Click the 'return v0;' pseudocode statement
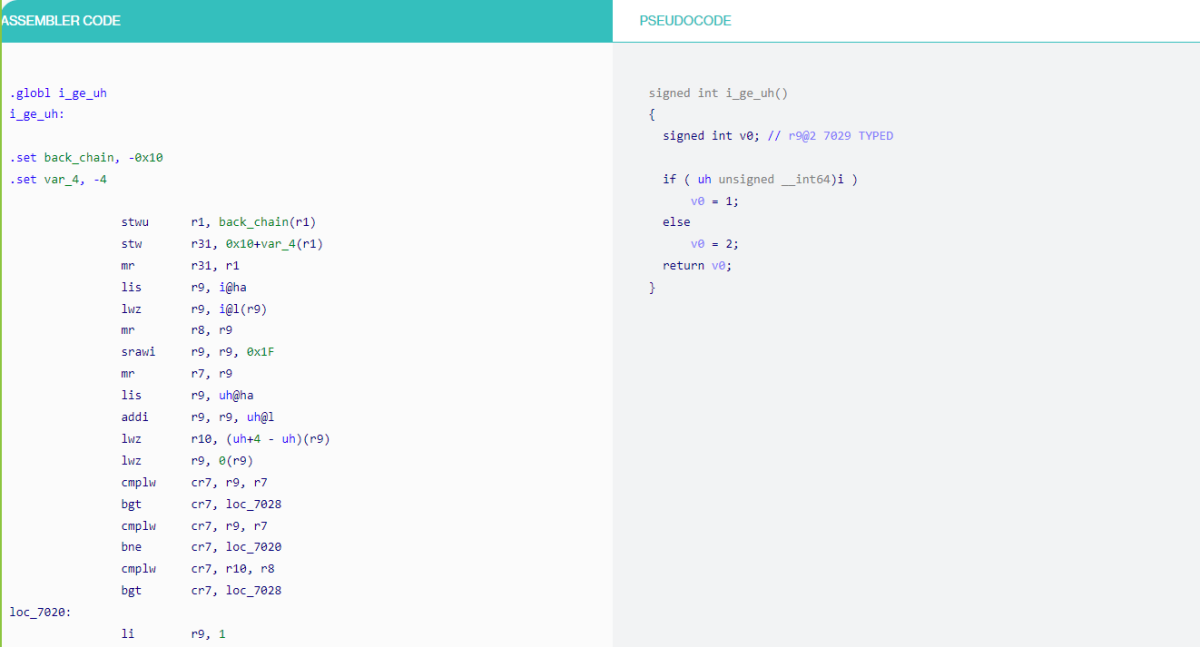The image size is (1200, 647). click(x=697, y=266)
